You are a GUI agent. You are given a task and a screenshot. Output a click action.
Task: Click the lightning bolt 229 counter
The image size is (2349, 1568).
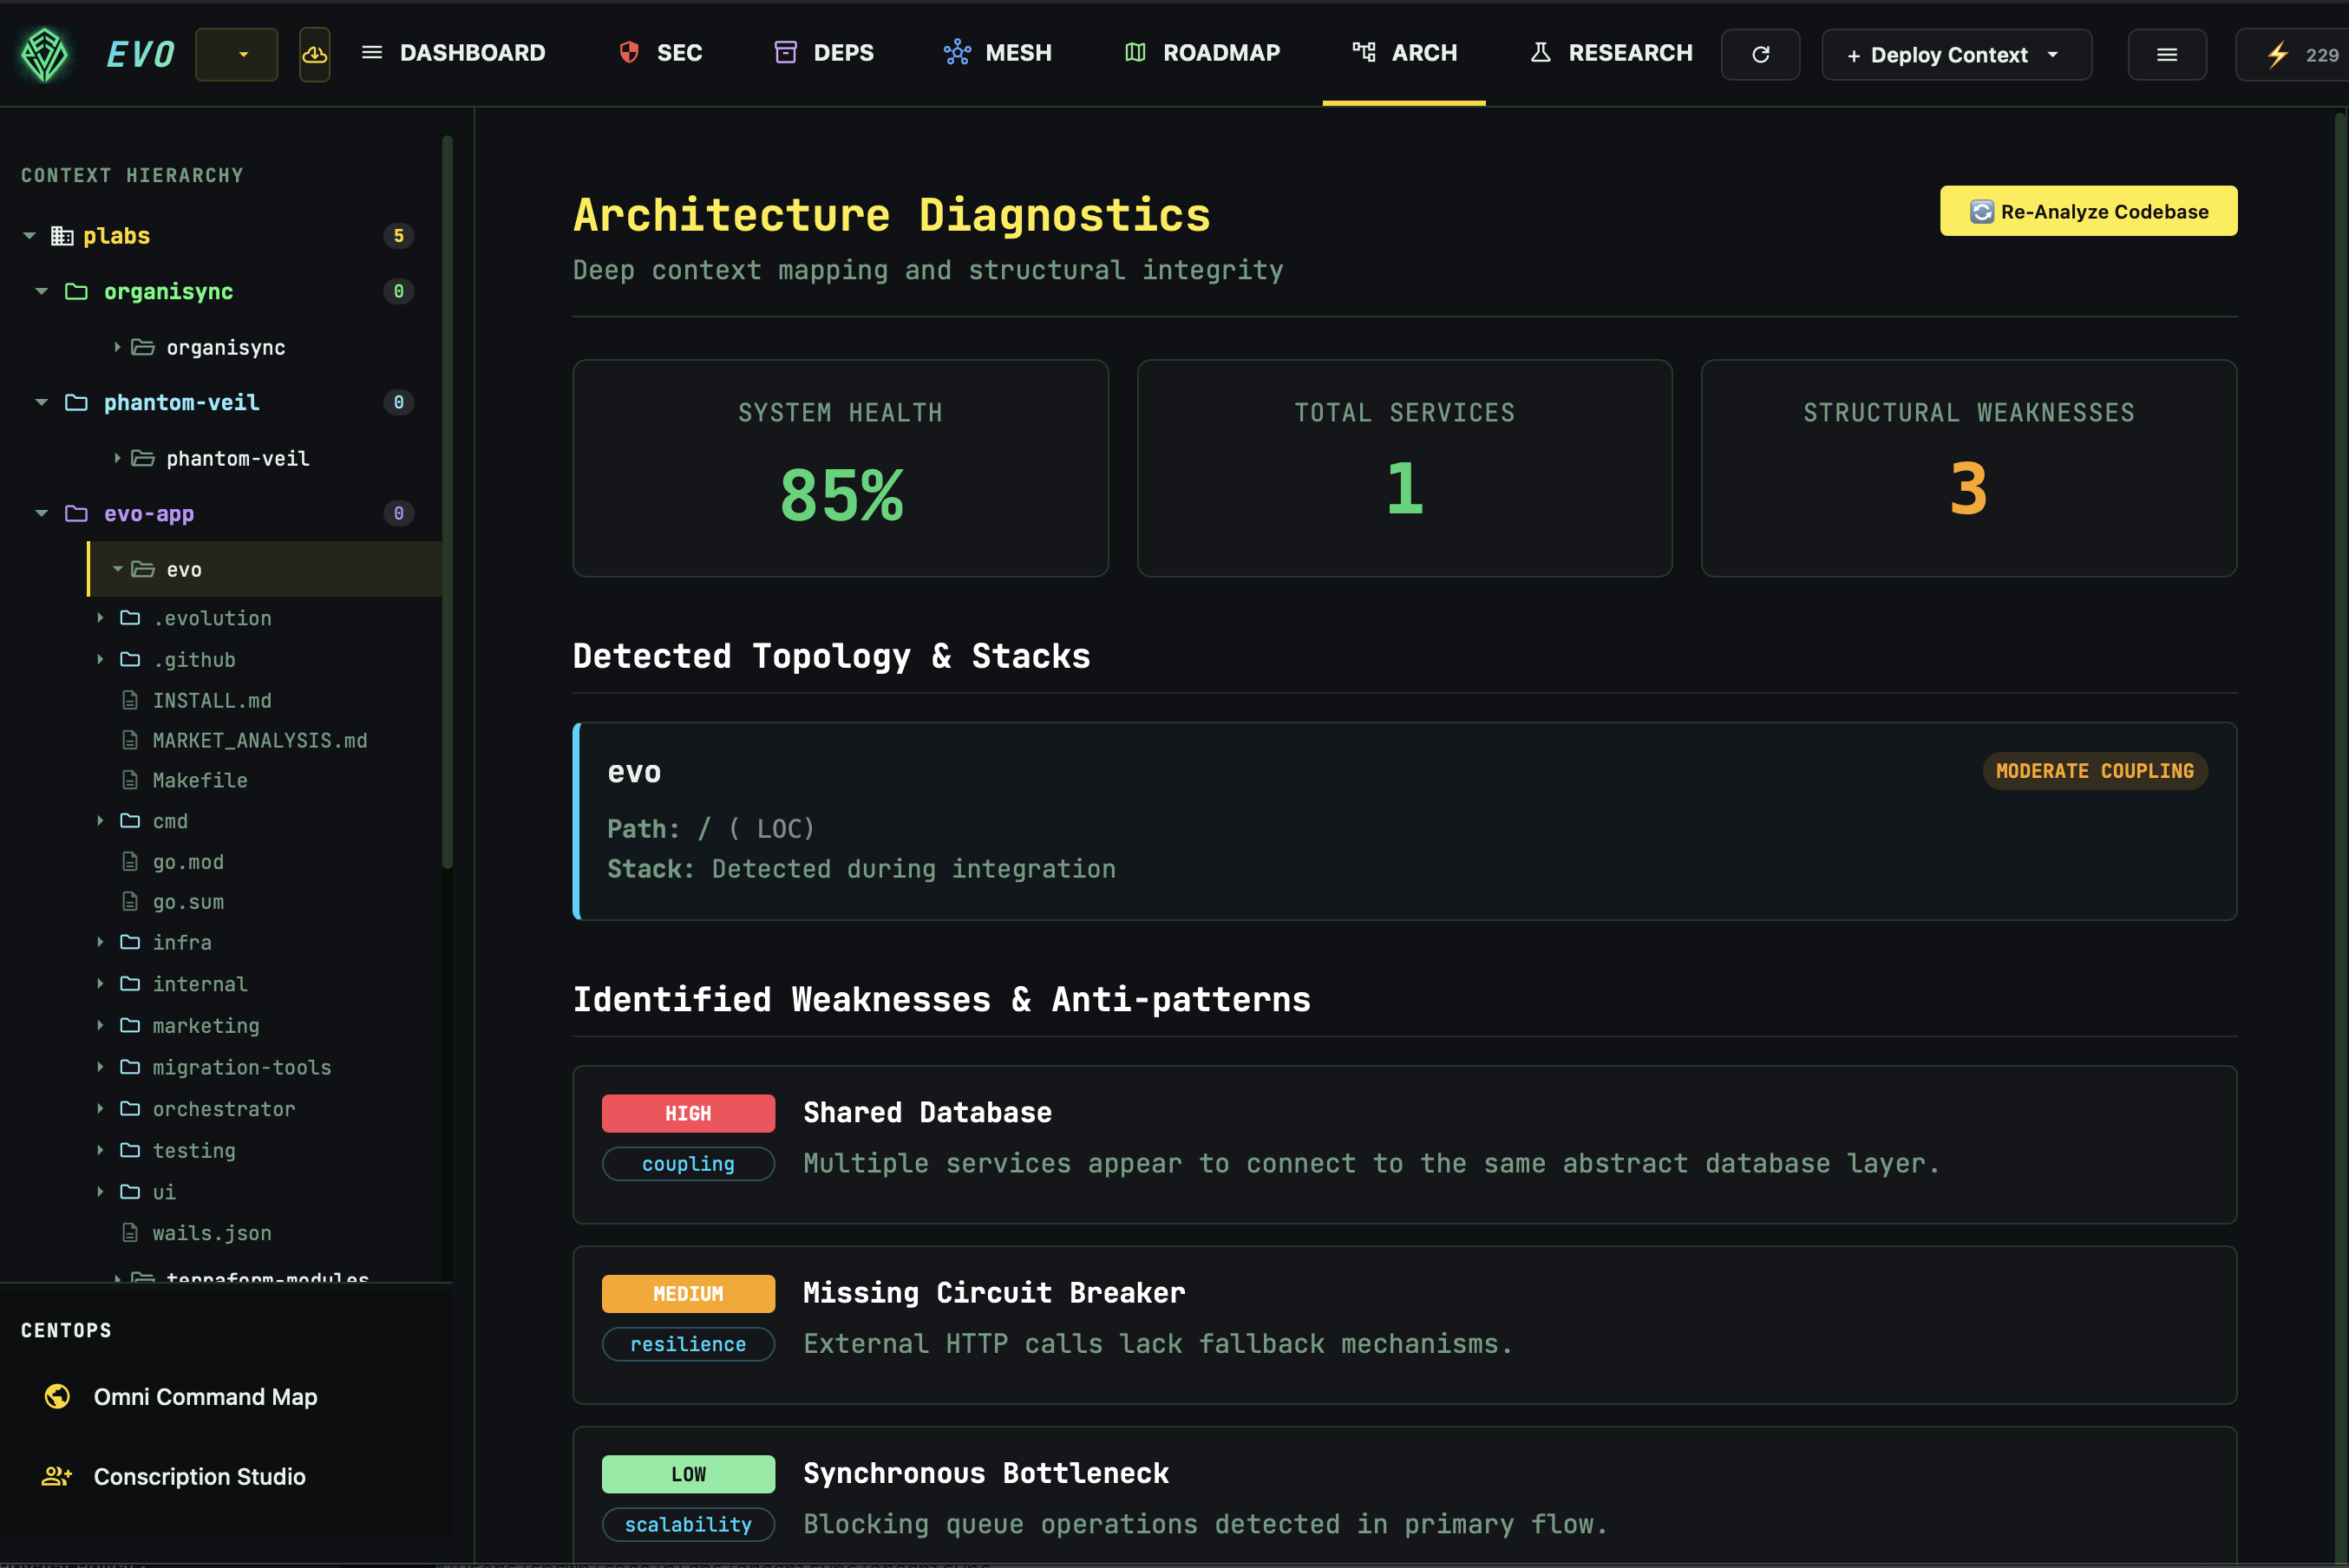click(2296, 55)
